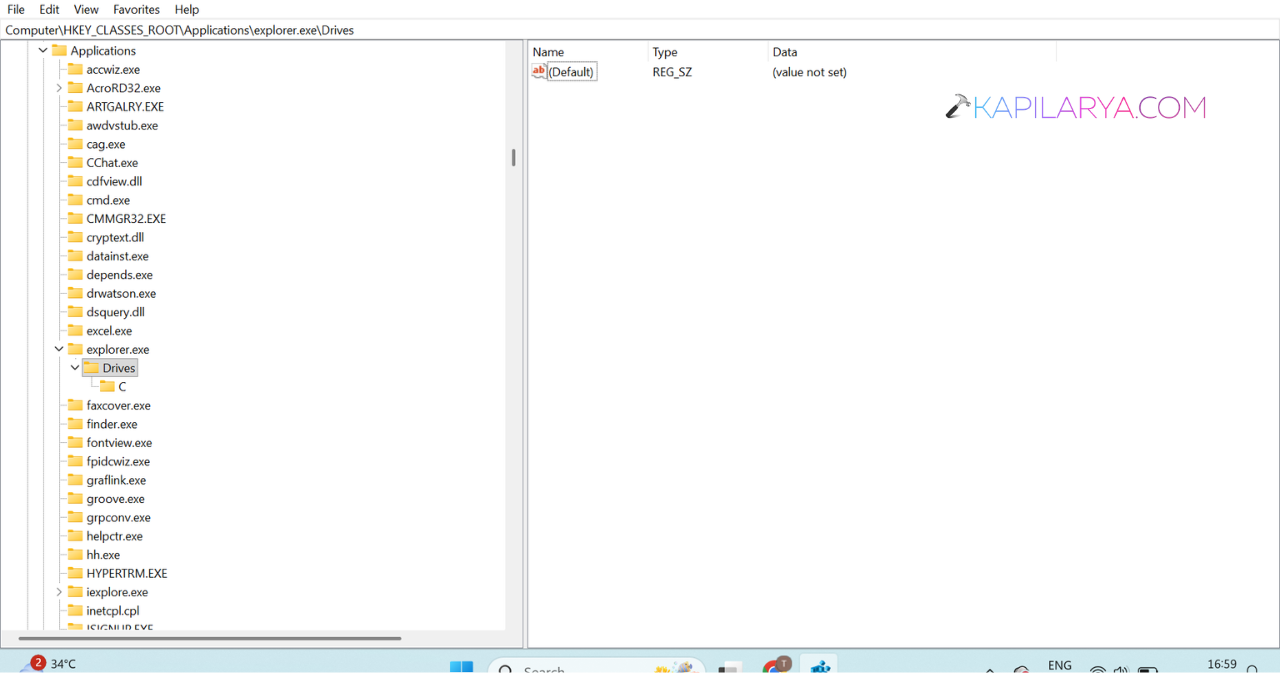
Task: Select the dsquery.dll key
Action: pos(115,312)
